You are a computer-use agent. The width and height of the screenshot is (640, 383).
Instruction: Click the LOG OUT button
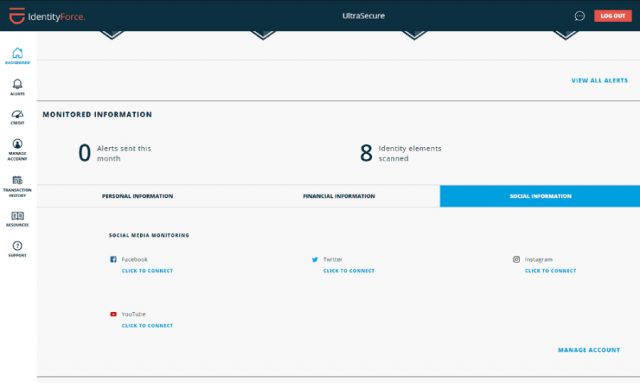(x=613, y=16)
